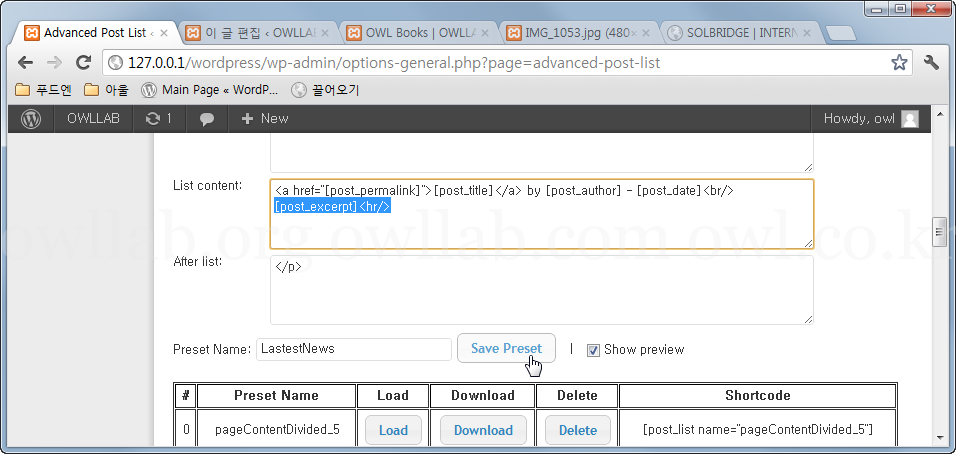Screen dimensions: 956x454
Task: Toggle the Show preview checkbox
Action: pos(593,350)
